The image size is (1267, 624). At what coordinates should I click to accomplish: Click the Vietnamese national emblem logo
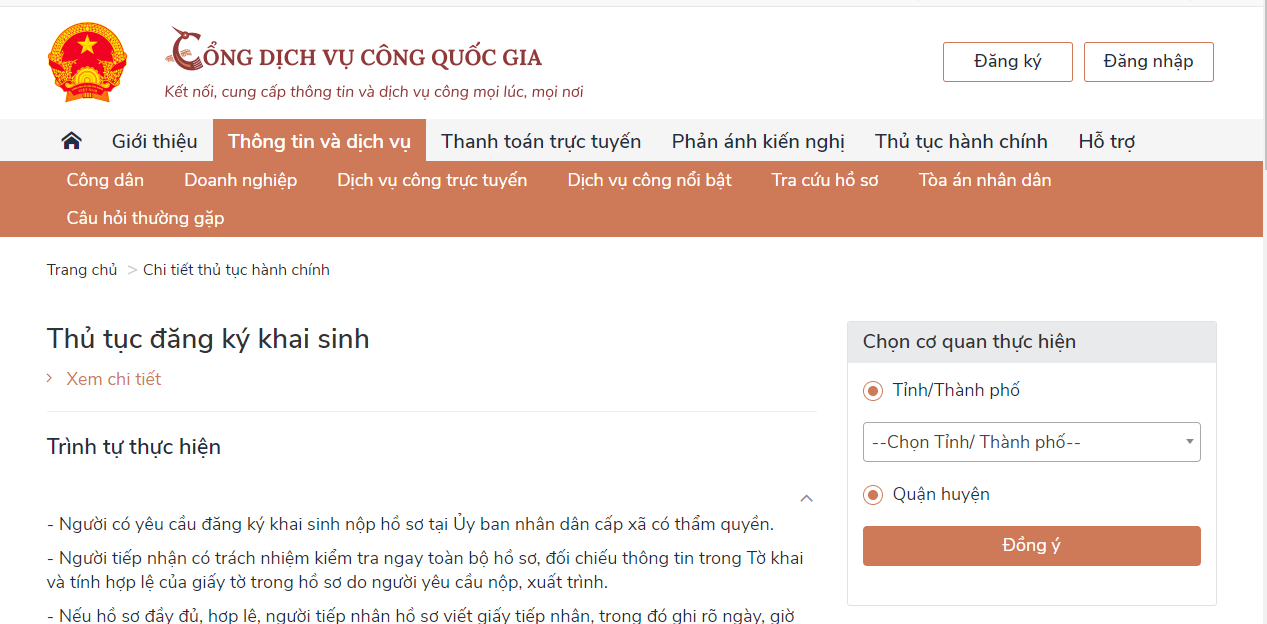(87, 62)
